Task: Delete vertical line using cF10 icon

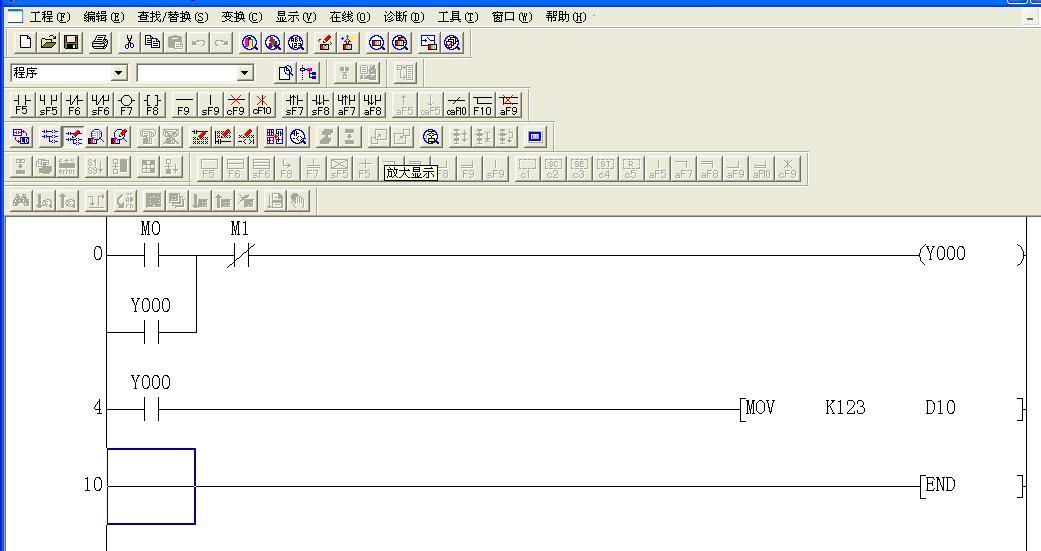Action: click(x=262, y=104)
